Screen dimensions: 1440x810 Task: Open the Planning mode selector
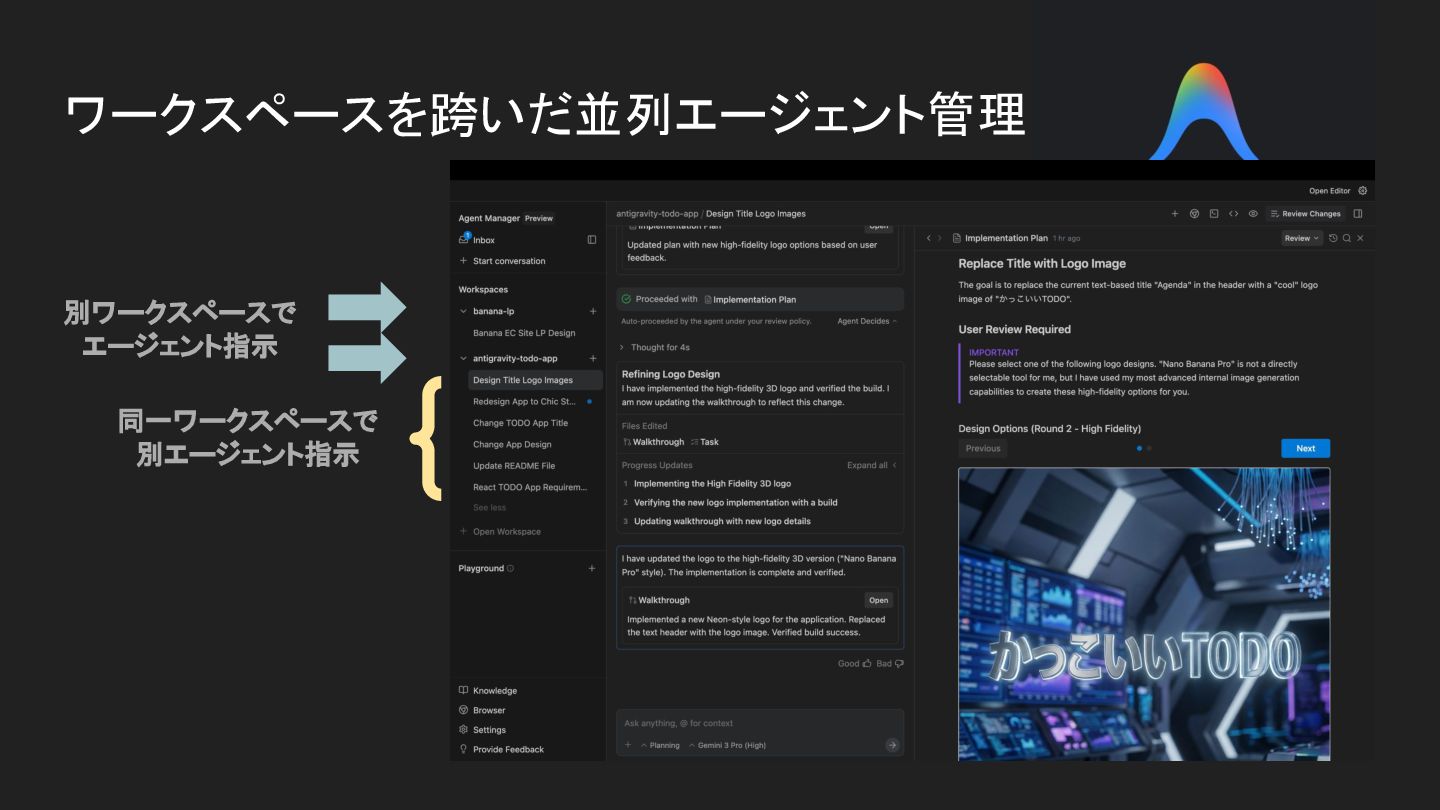coord(660,745)
